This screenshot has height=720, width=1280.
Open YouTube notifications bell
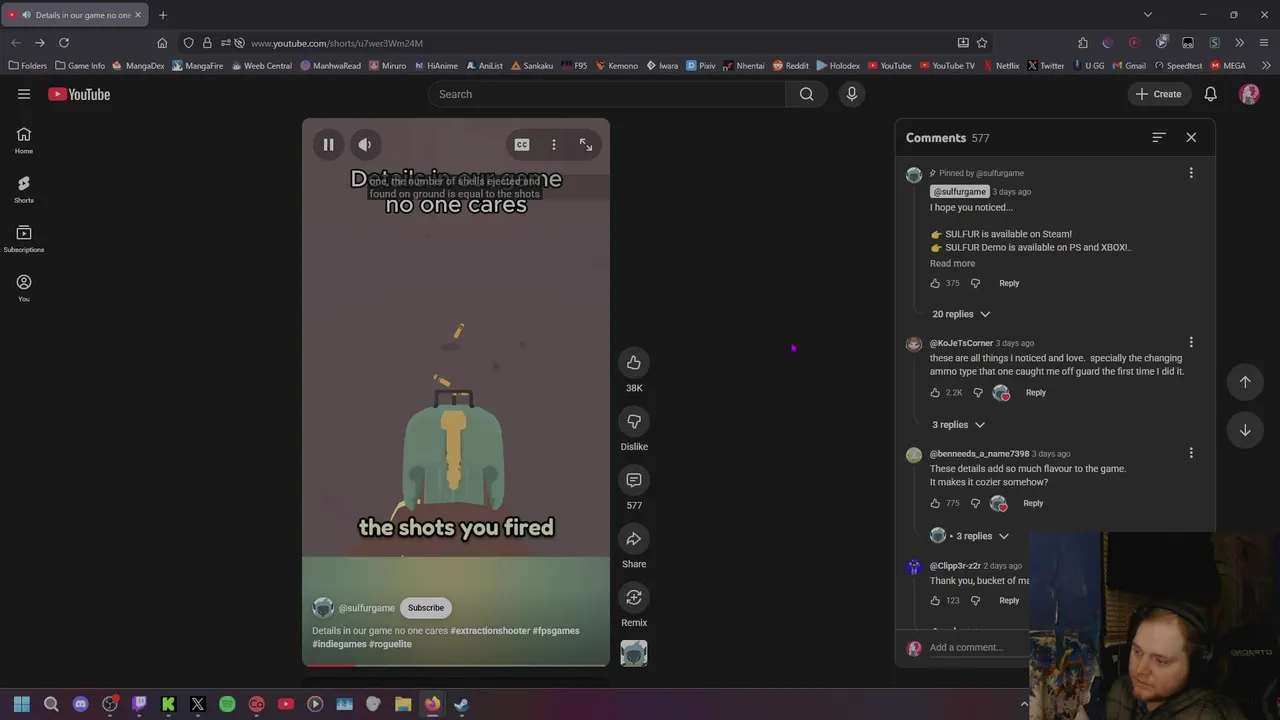point(1210,94)
